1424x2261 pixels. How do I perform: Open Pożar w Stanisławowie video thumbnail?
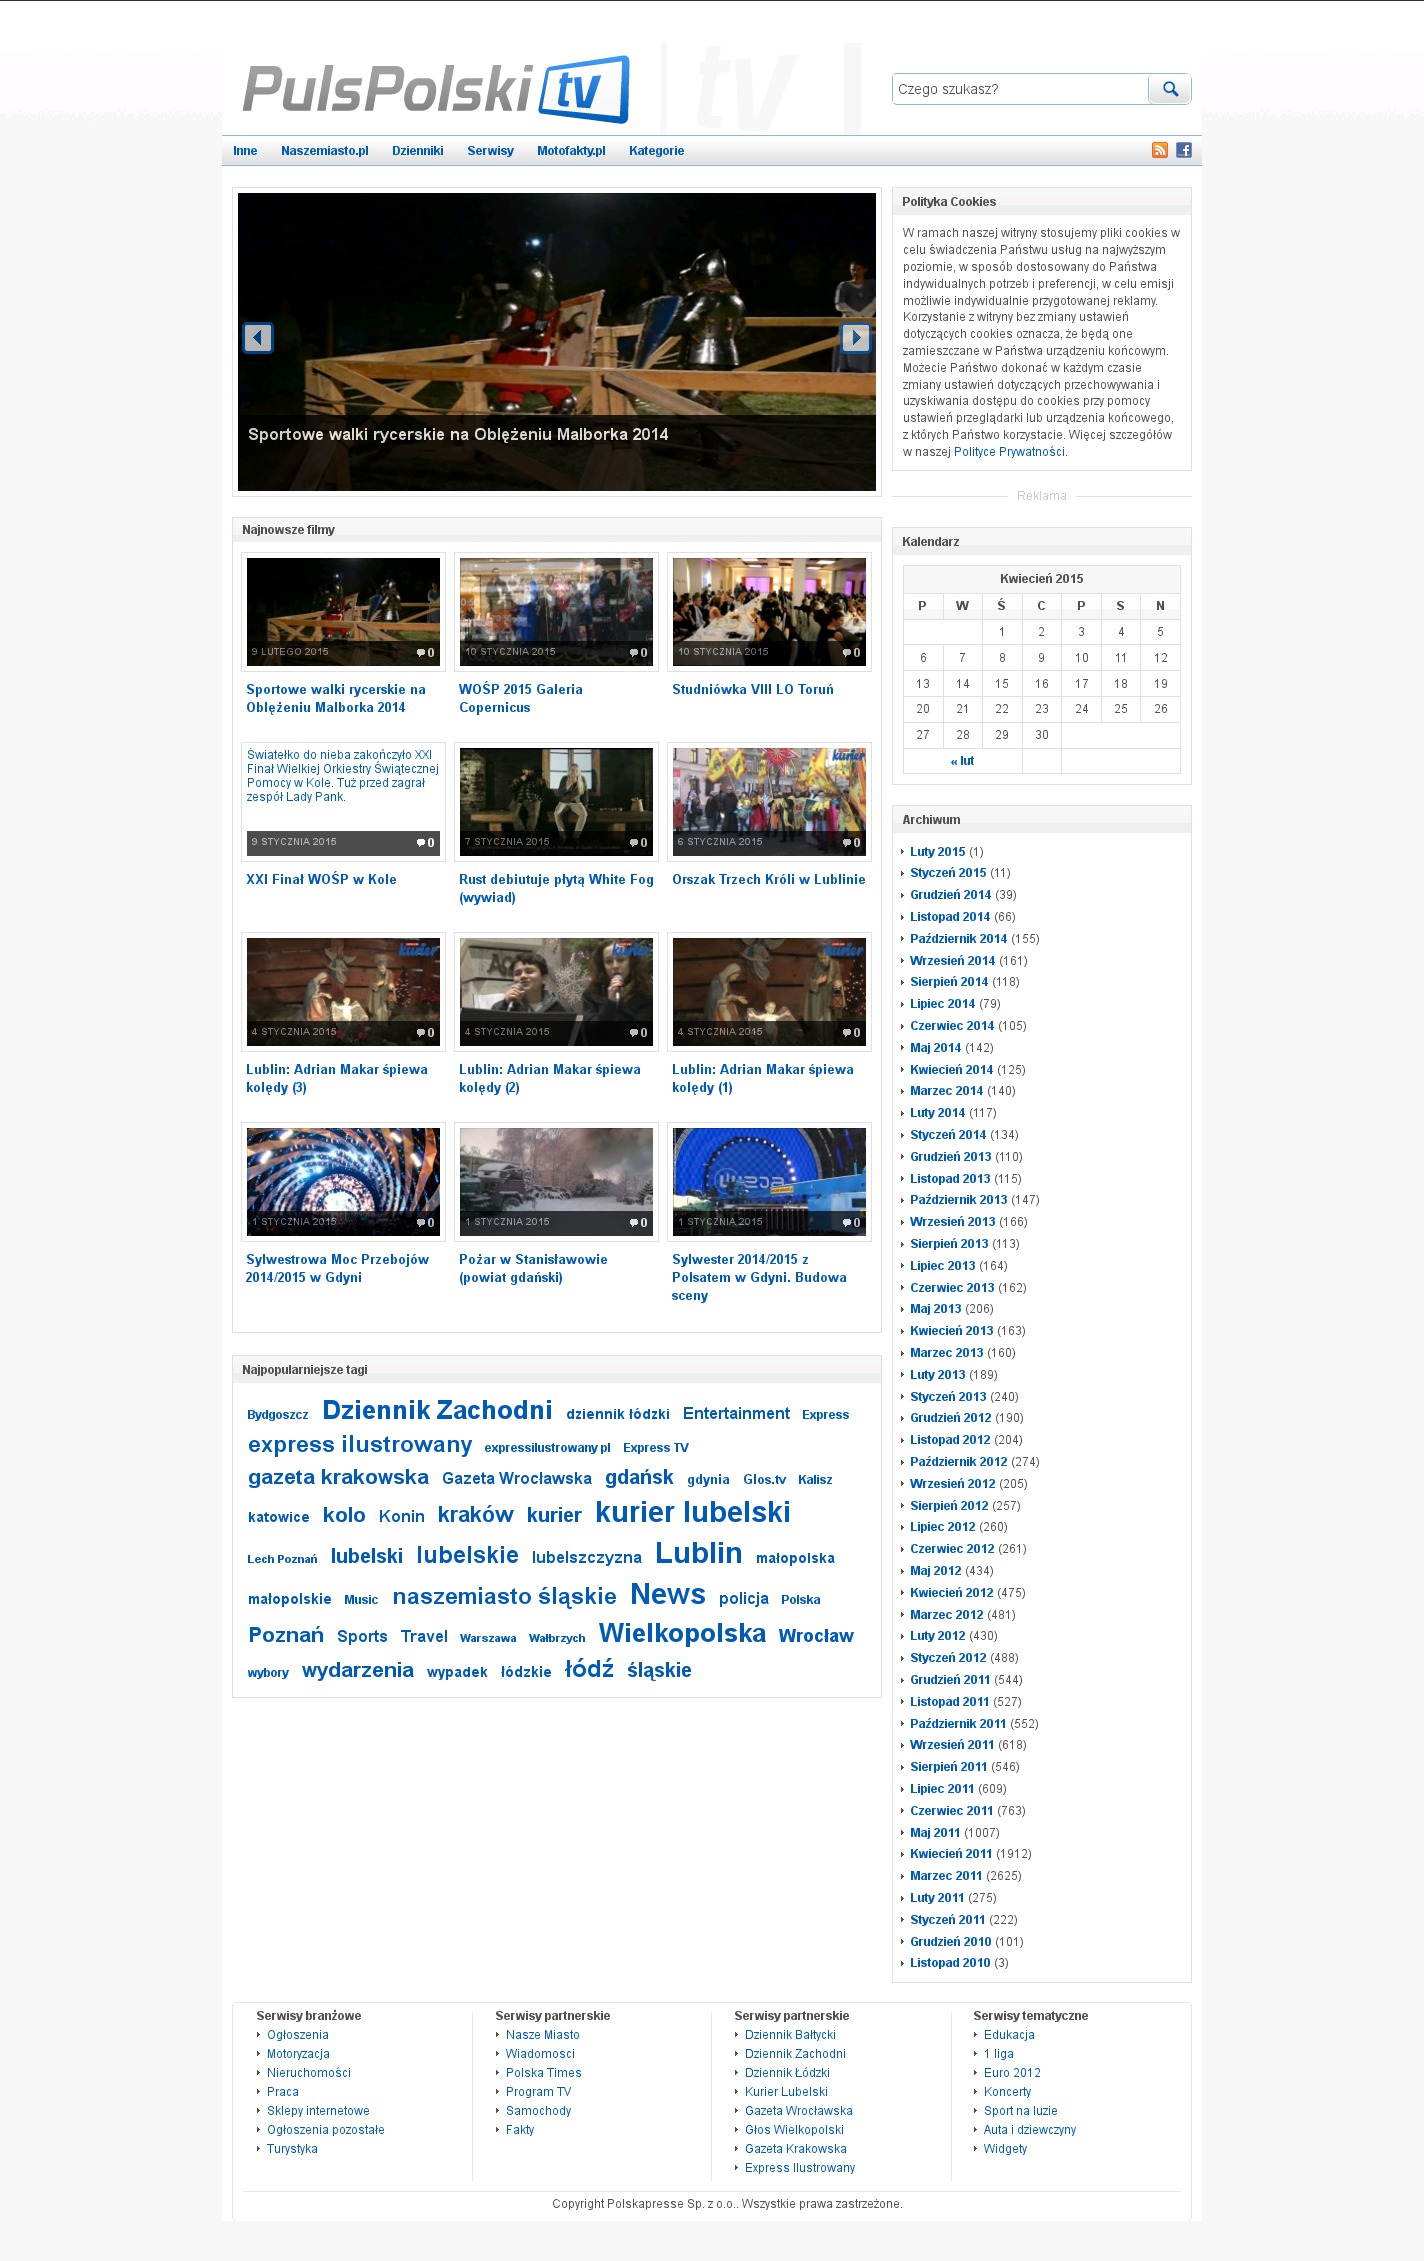(556, 1181)
